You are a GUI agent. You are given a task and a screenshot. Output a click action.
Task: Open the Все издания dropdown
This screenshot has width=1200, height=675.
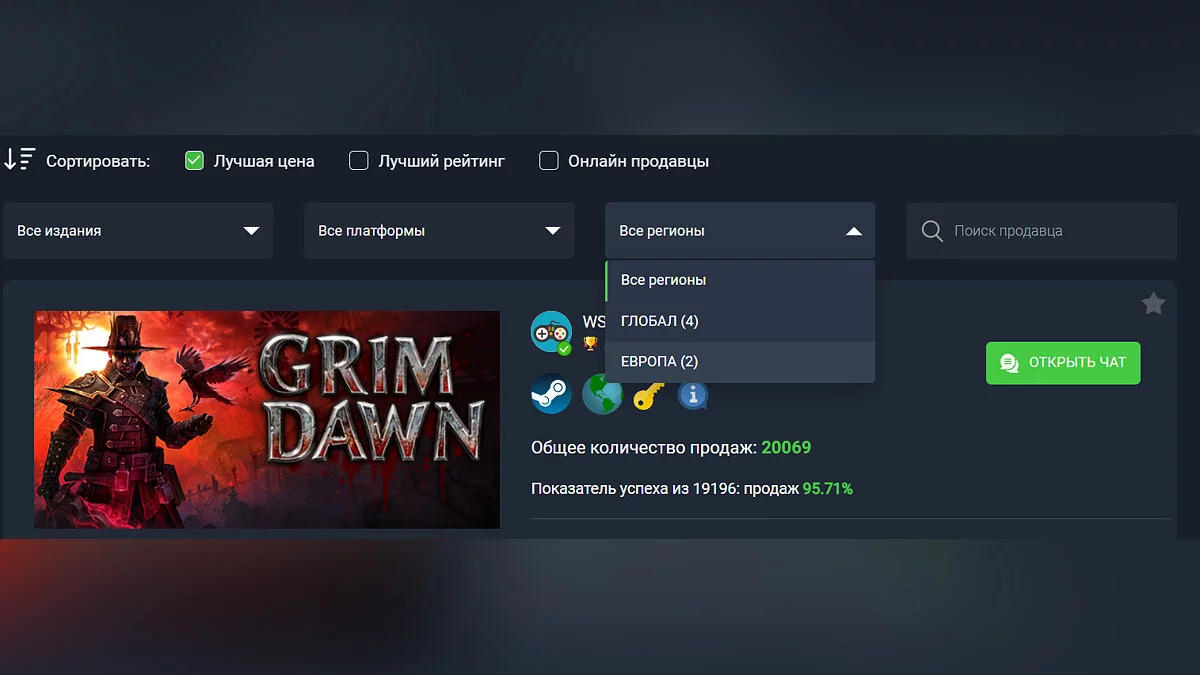point(138,231)
